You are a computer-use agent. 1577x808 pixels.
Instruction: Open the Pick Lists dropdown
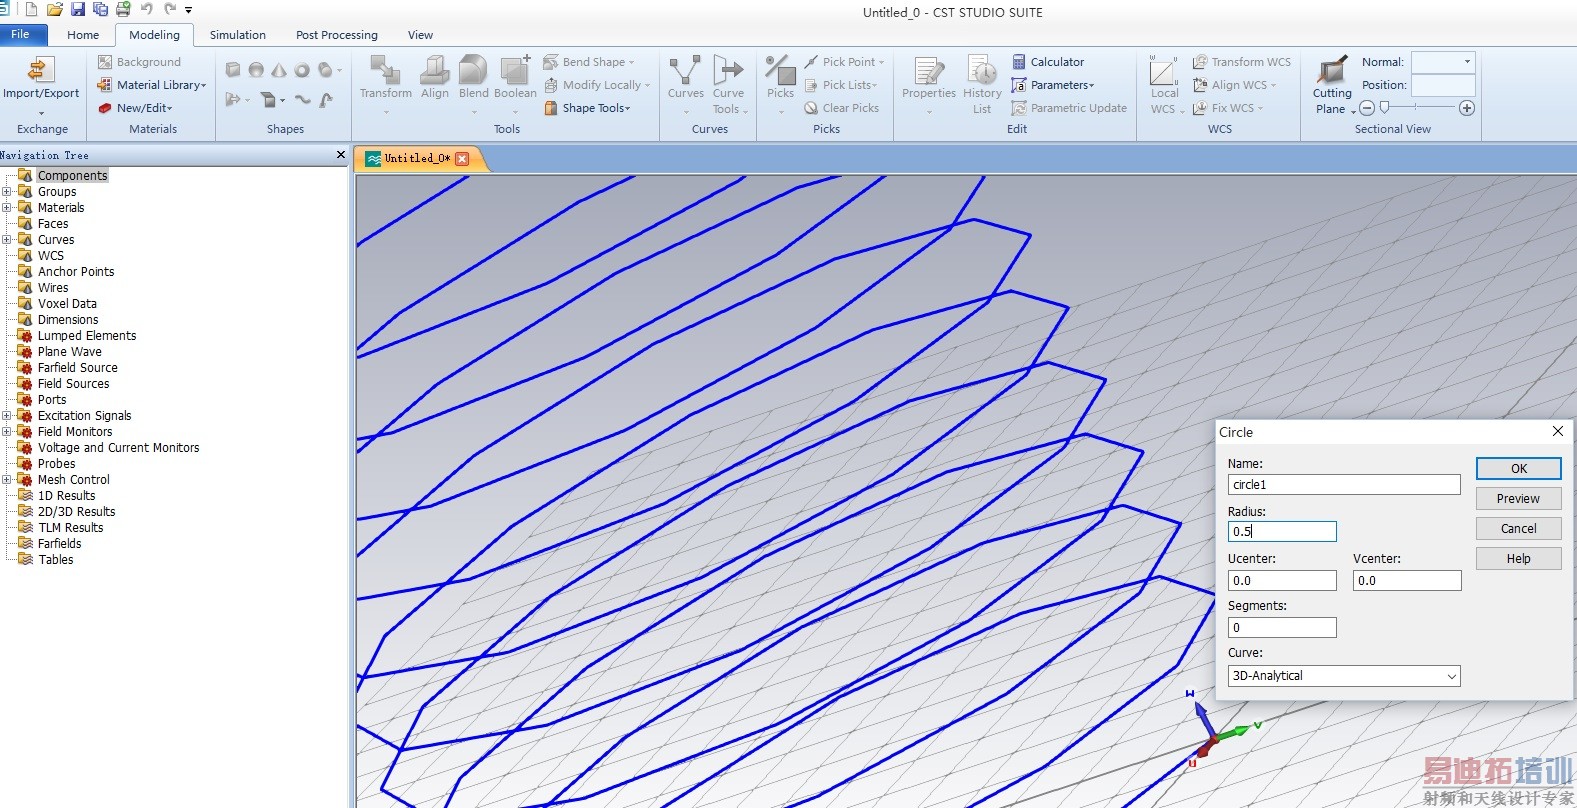(x=841, y=85)
